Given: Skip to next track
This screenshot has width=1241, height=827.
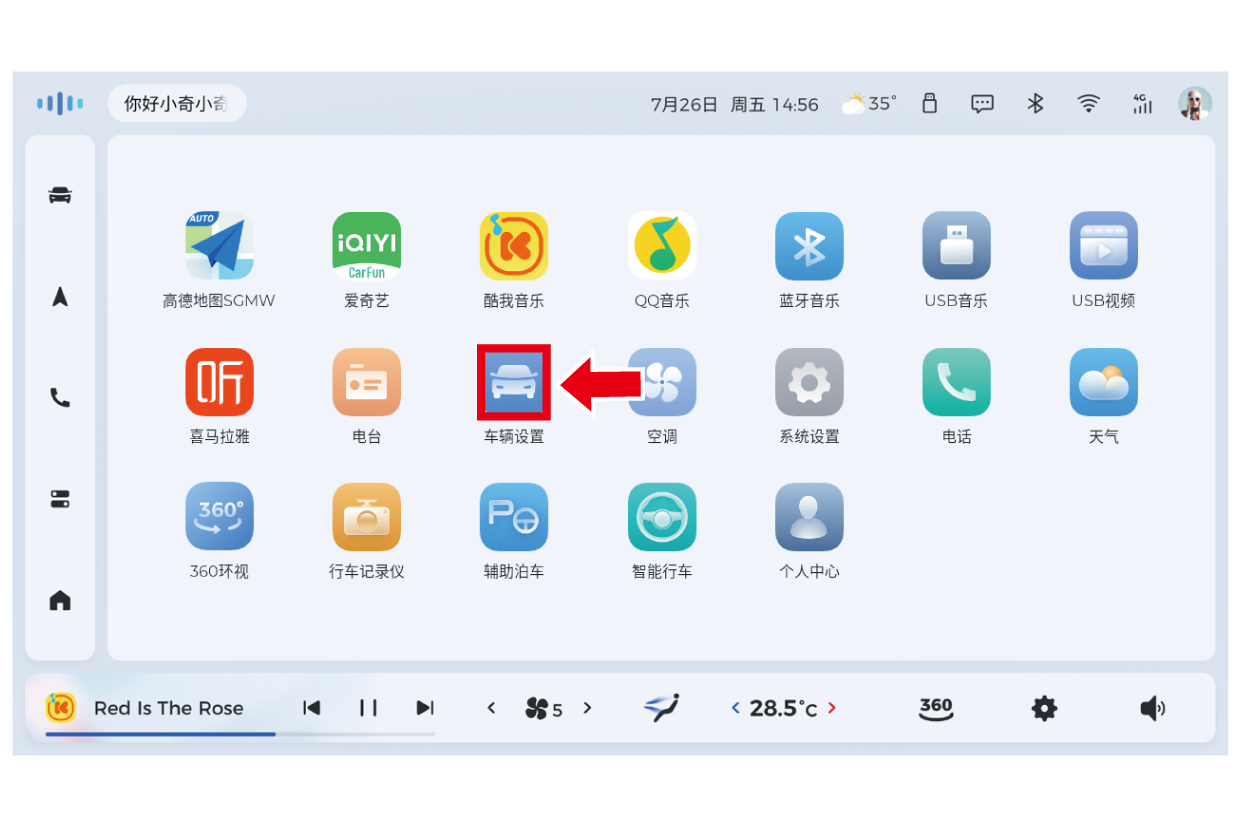Looking at the screenshot, I should tap(425, 708).
